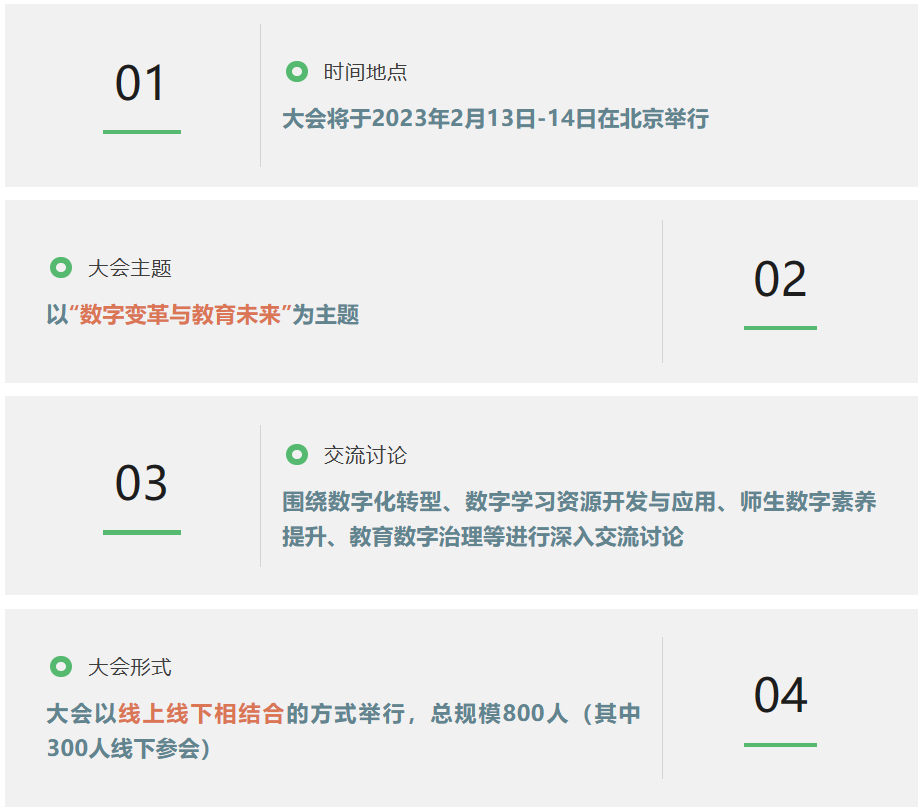The image size is (923, 812).
Task: Click the text 300人线下参会
Action: (x=124, y=748)
